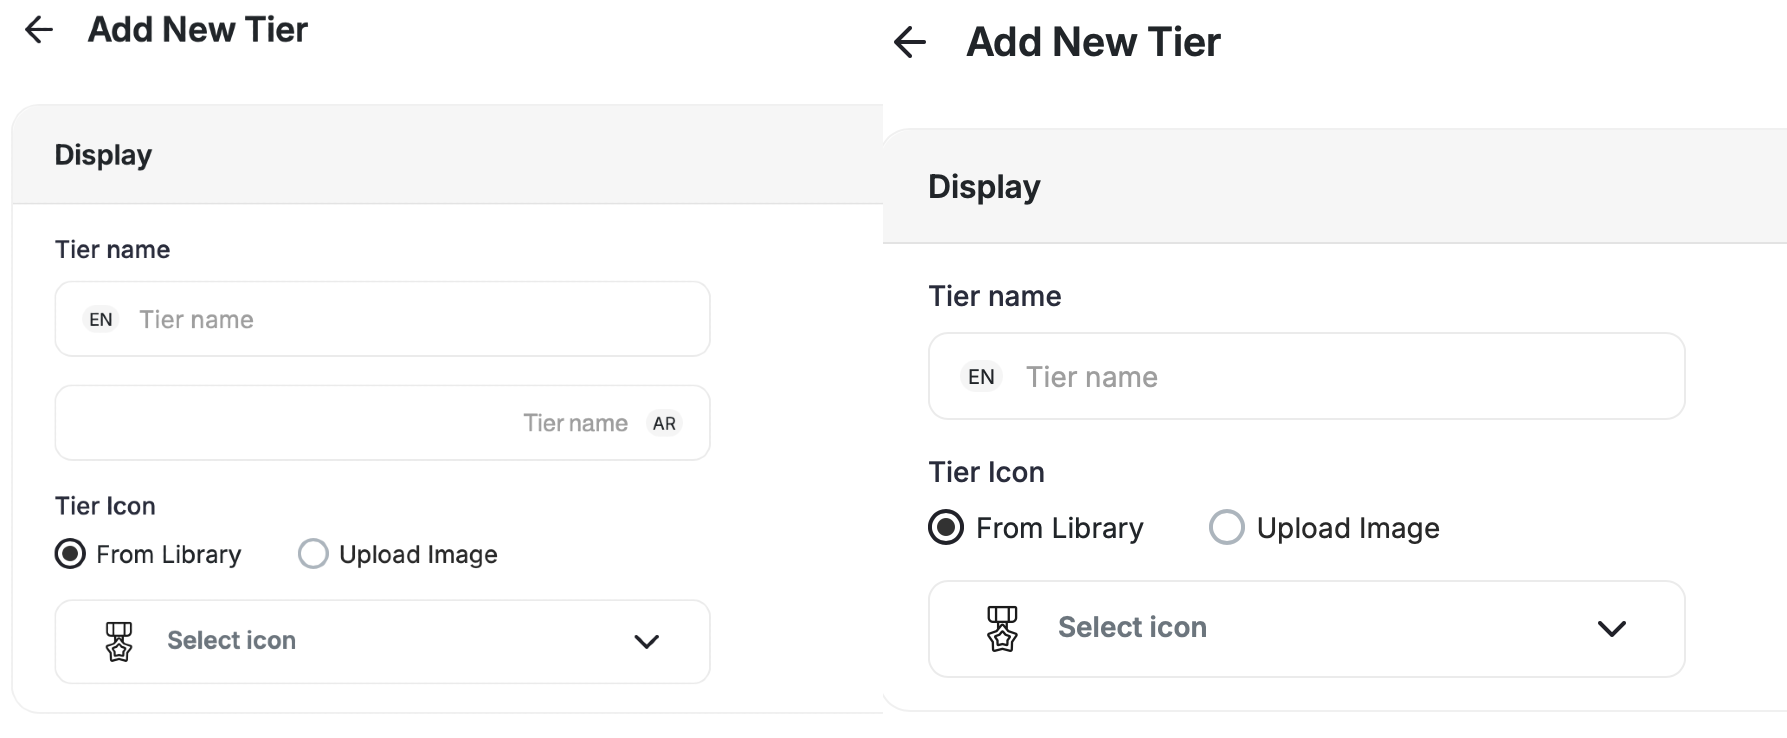
Task: Click the EN language badge in left Tier name field
Action: pos(100,319)
